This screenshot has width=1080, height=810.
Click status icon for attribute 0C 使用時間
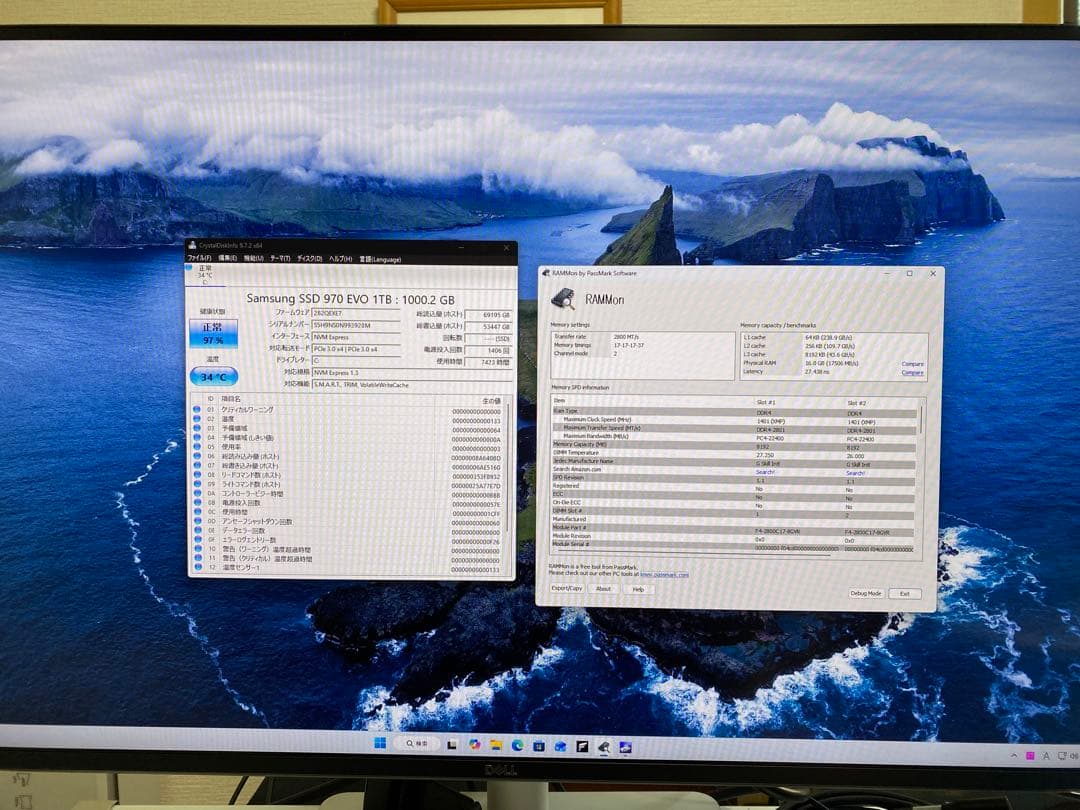coord(198,512)
